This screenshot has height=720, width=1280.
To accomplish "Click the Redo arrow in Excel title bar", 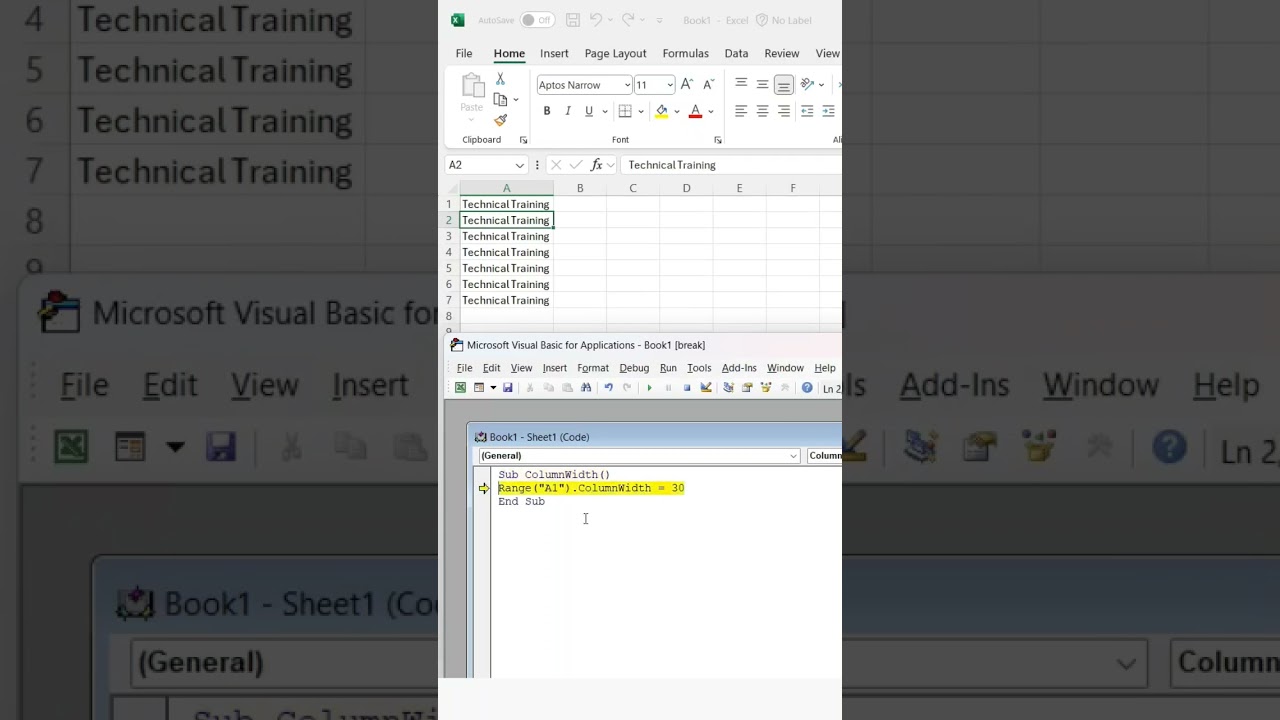I will coord(628,20).
